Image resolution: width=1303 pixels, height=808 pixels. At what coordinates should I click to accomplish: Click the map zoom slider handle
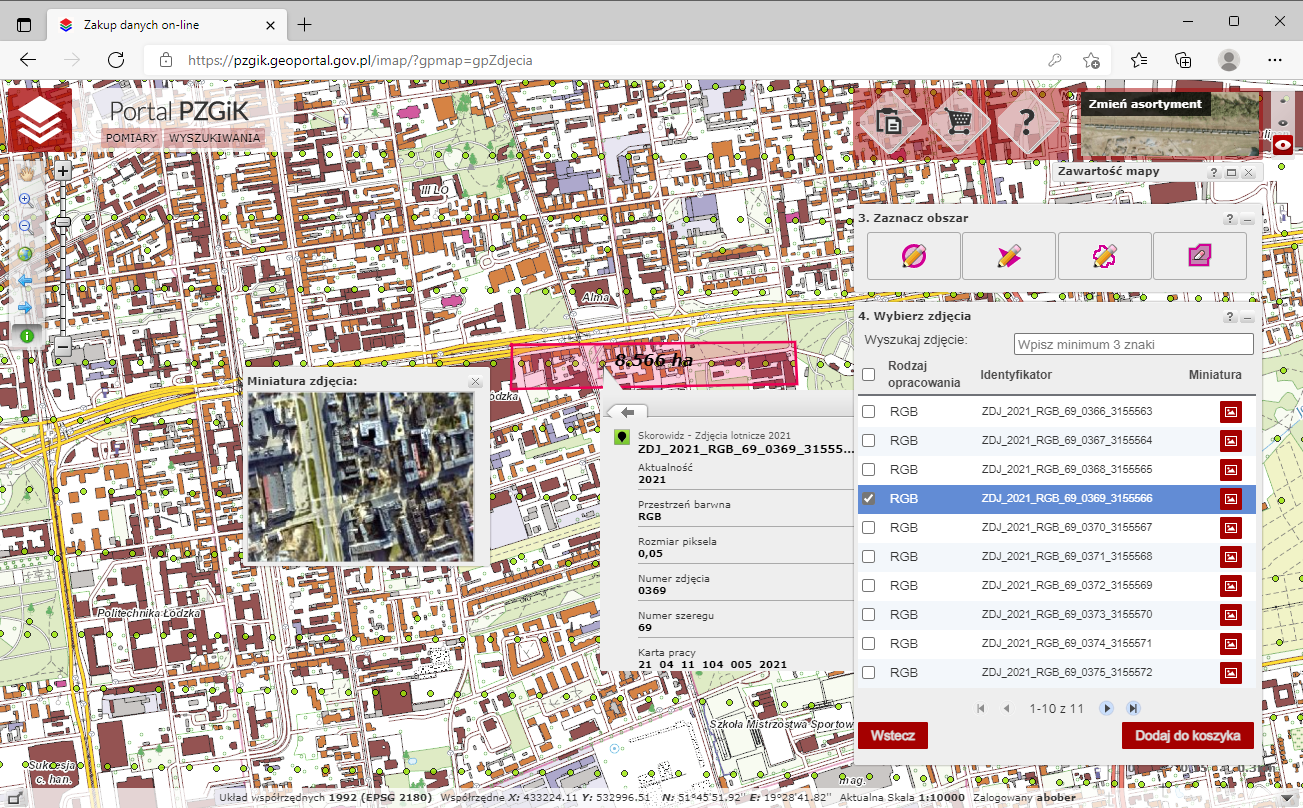point(62,222)
